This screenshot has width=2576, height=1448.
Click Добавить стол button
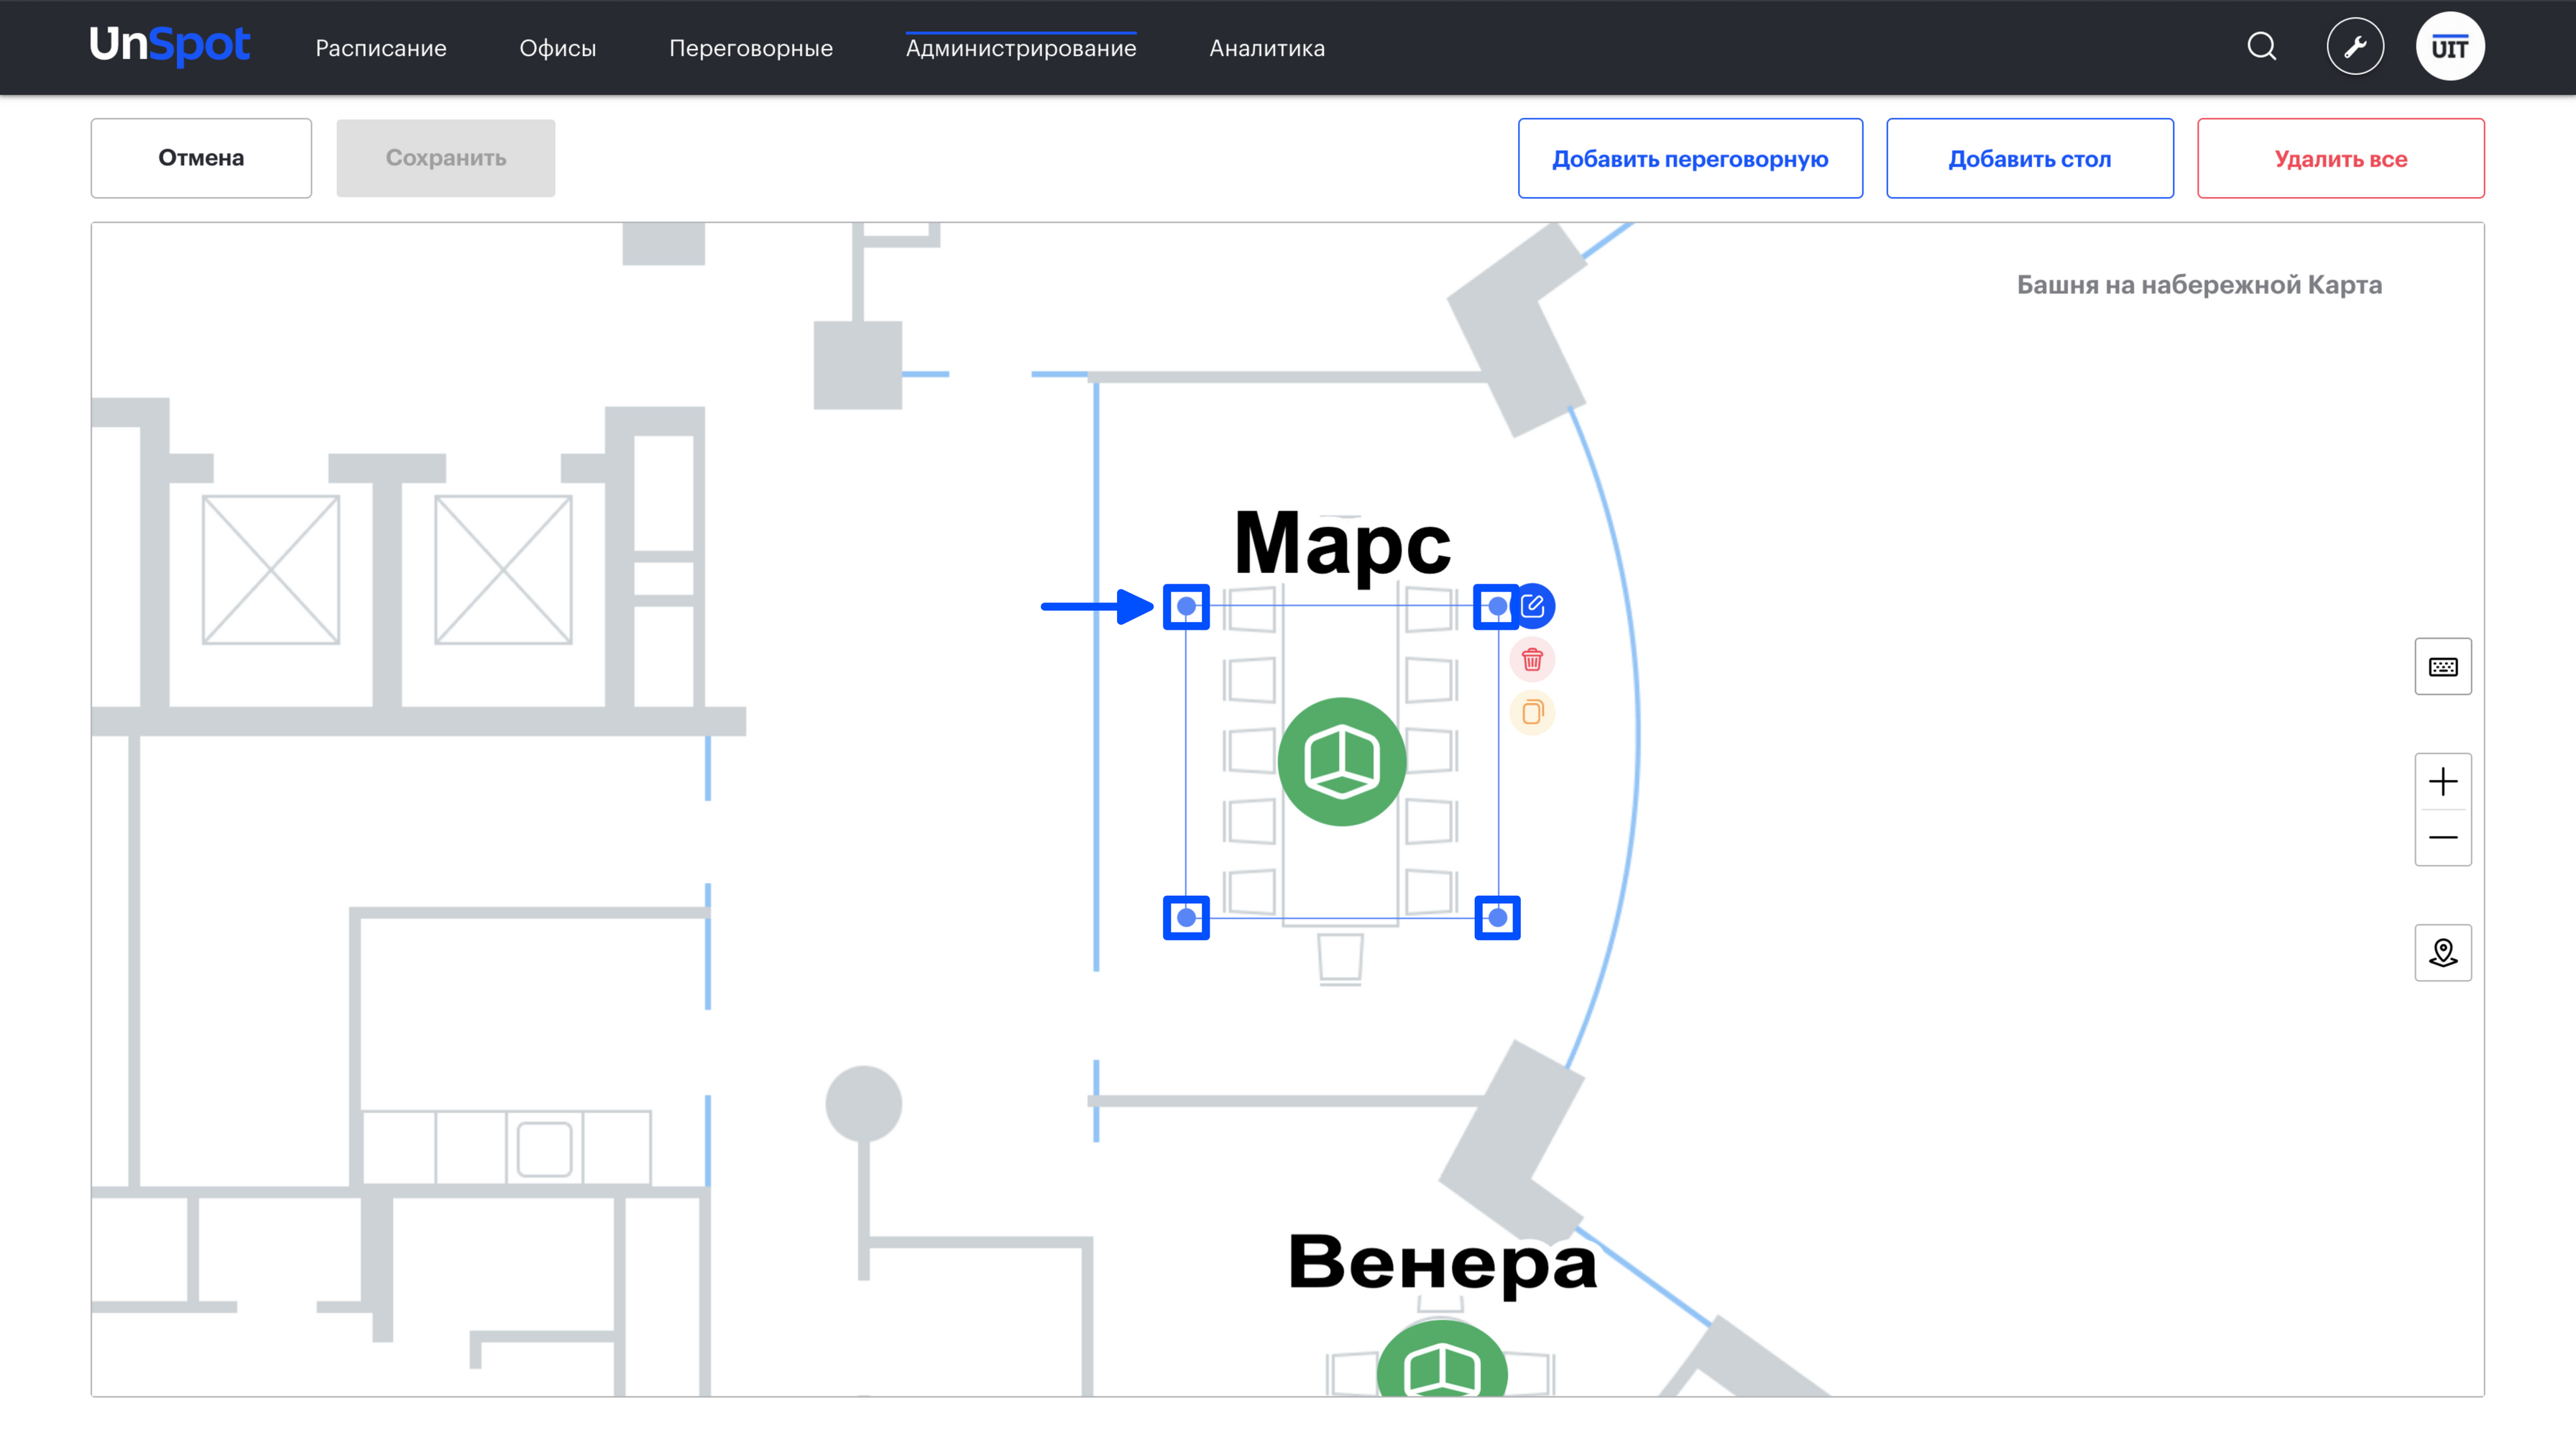pyautogui.click(x=2030, y=158)
